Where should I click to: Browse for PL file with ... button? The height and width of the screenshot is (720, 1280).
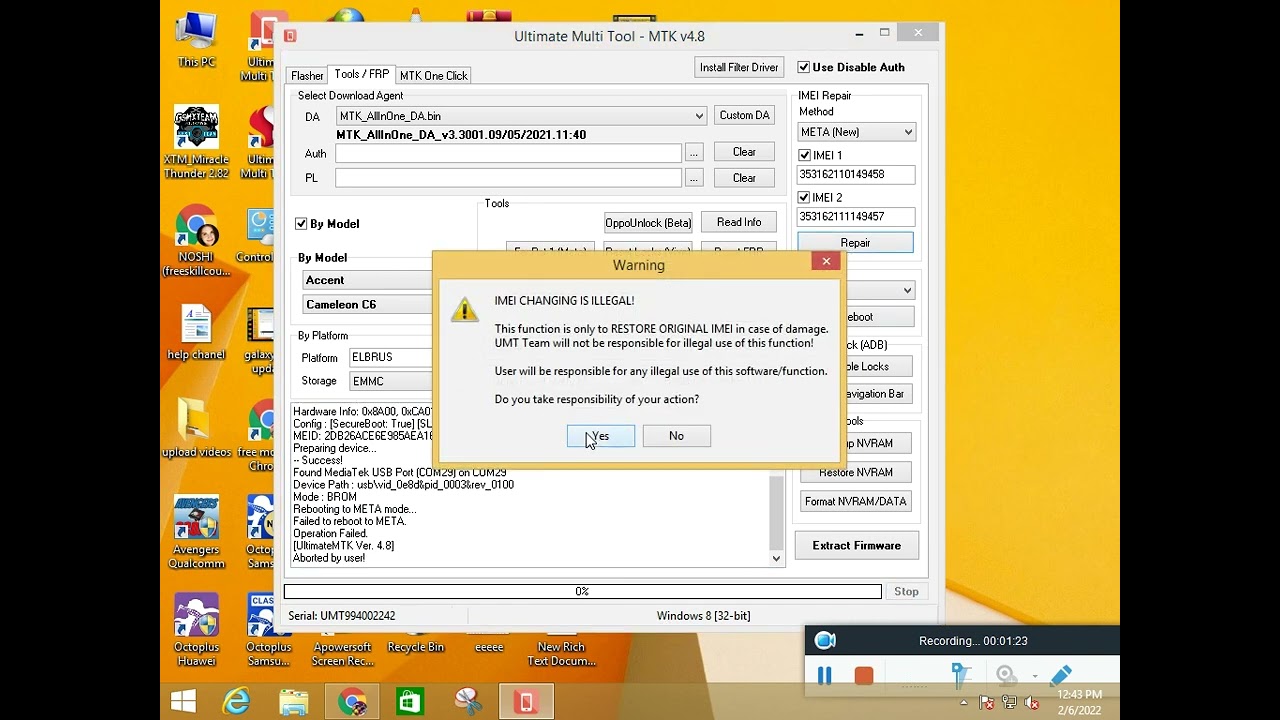694,178
